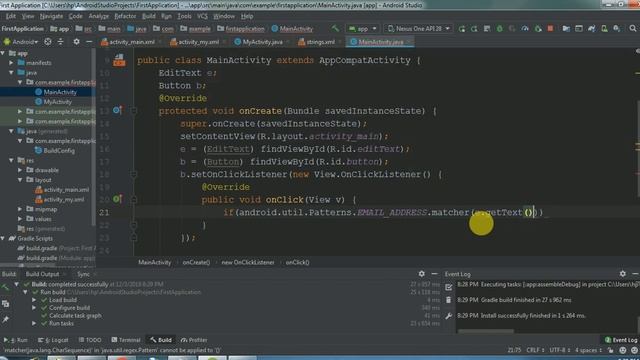Click override gutter icon beside onCreate
The width and height of the screenshot is (640, 360).
tap(118, 110)
